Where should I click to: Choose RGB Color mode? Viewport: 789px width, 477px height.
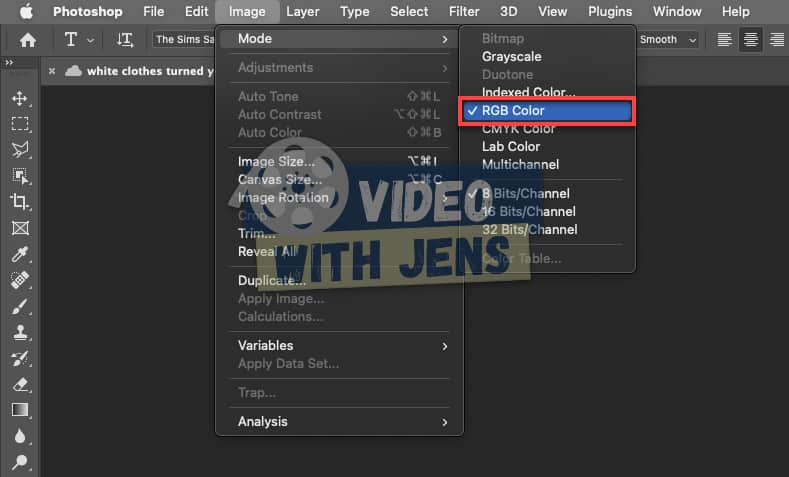[x=546, y=111]
